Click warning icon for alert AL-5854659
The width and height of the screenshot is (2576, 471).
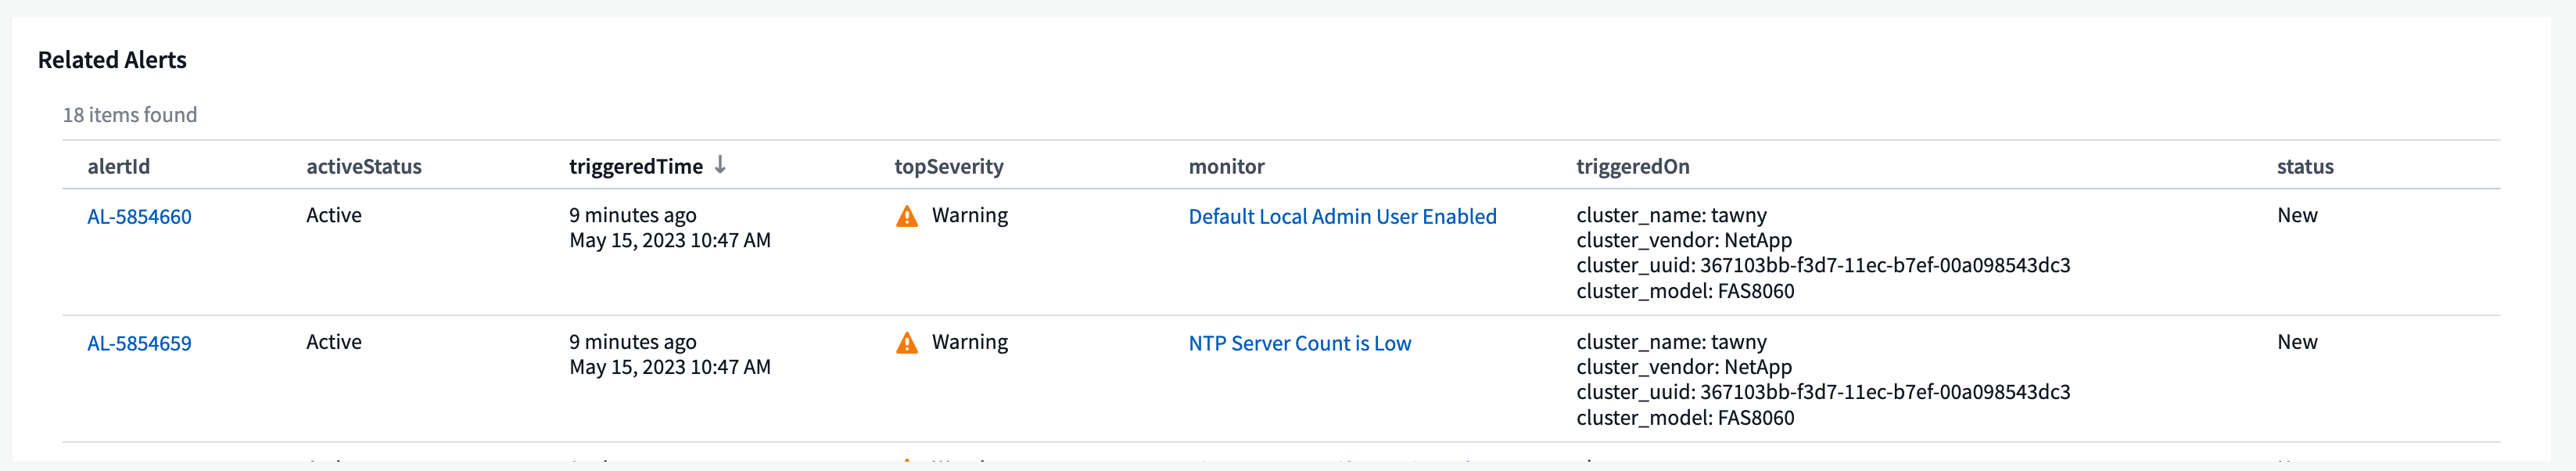coord(907,343)
